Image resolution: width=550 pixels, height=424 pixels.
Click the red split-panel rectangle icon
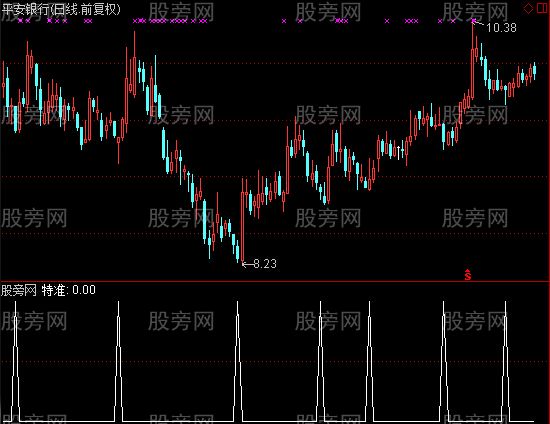click(x=542, y=8)
